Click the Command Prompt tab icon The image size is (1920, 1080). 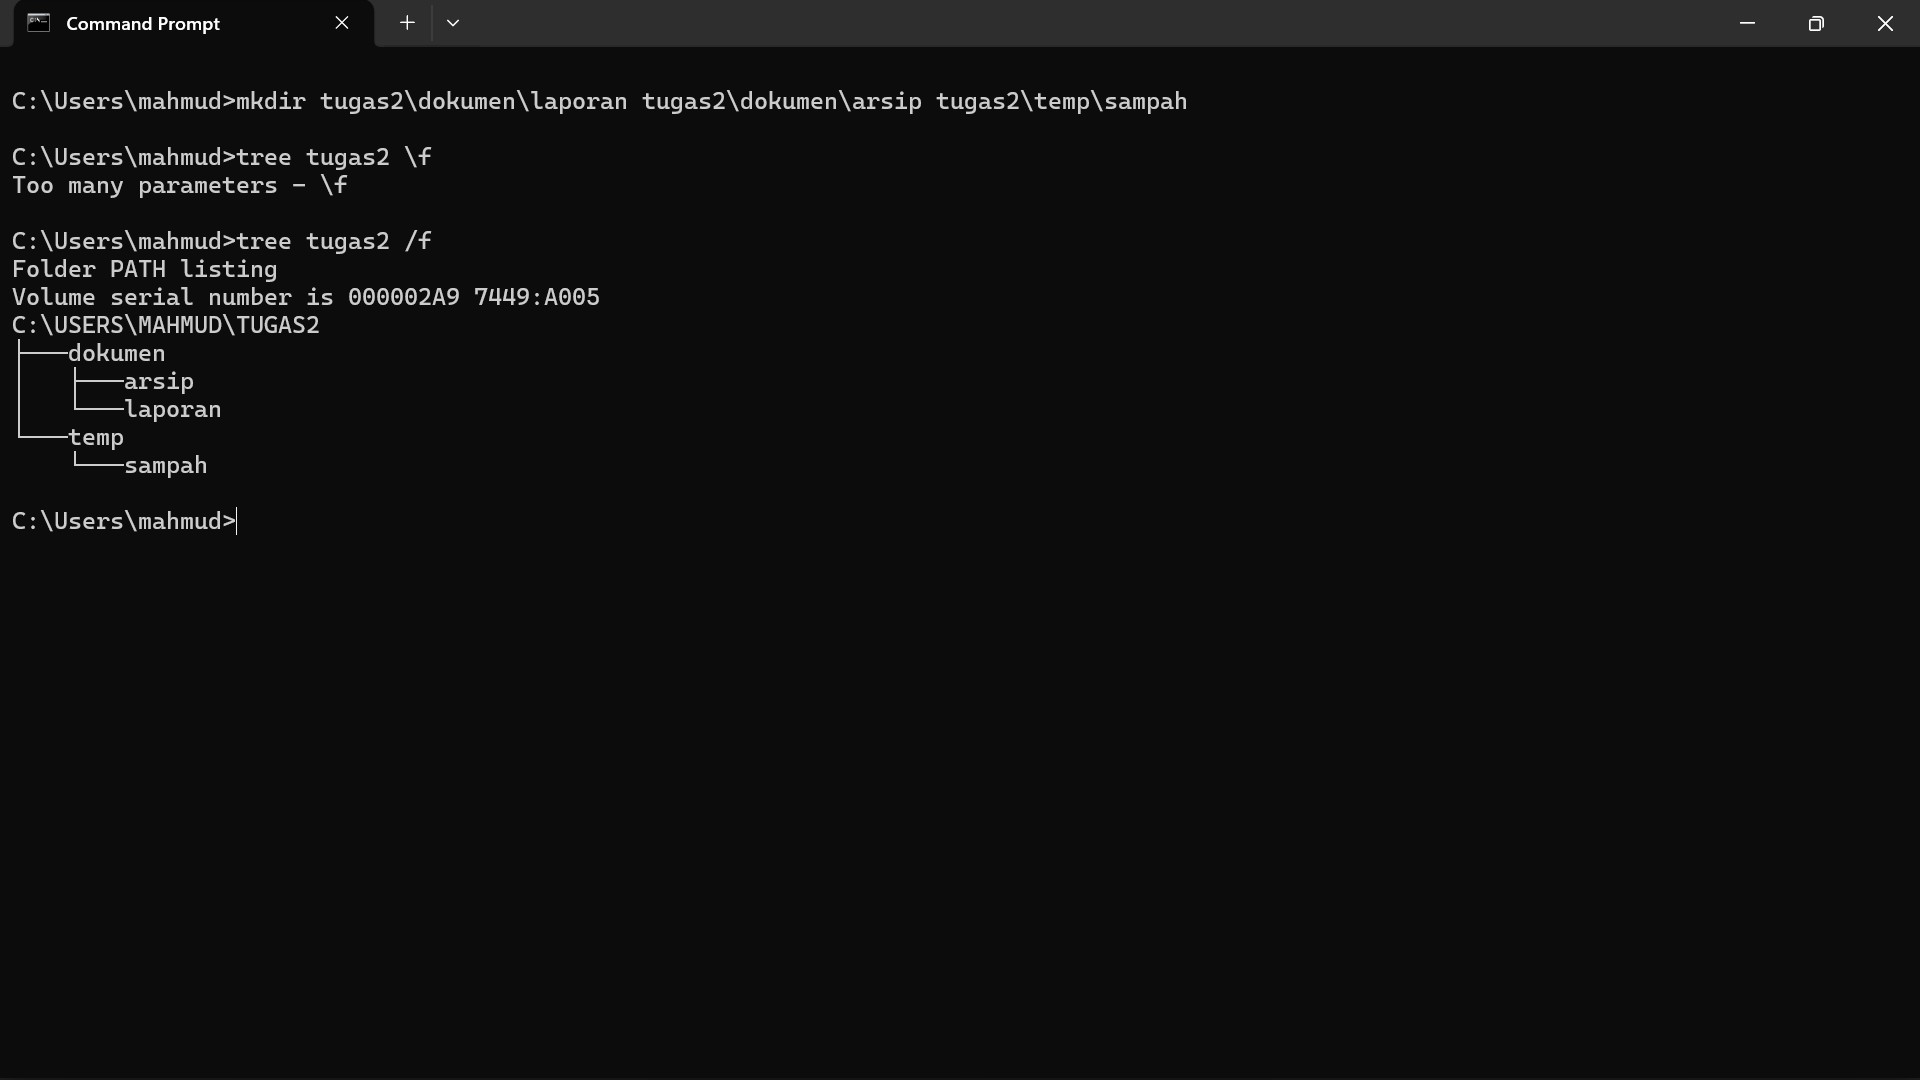coord(38,23)
